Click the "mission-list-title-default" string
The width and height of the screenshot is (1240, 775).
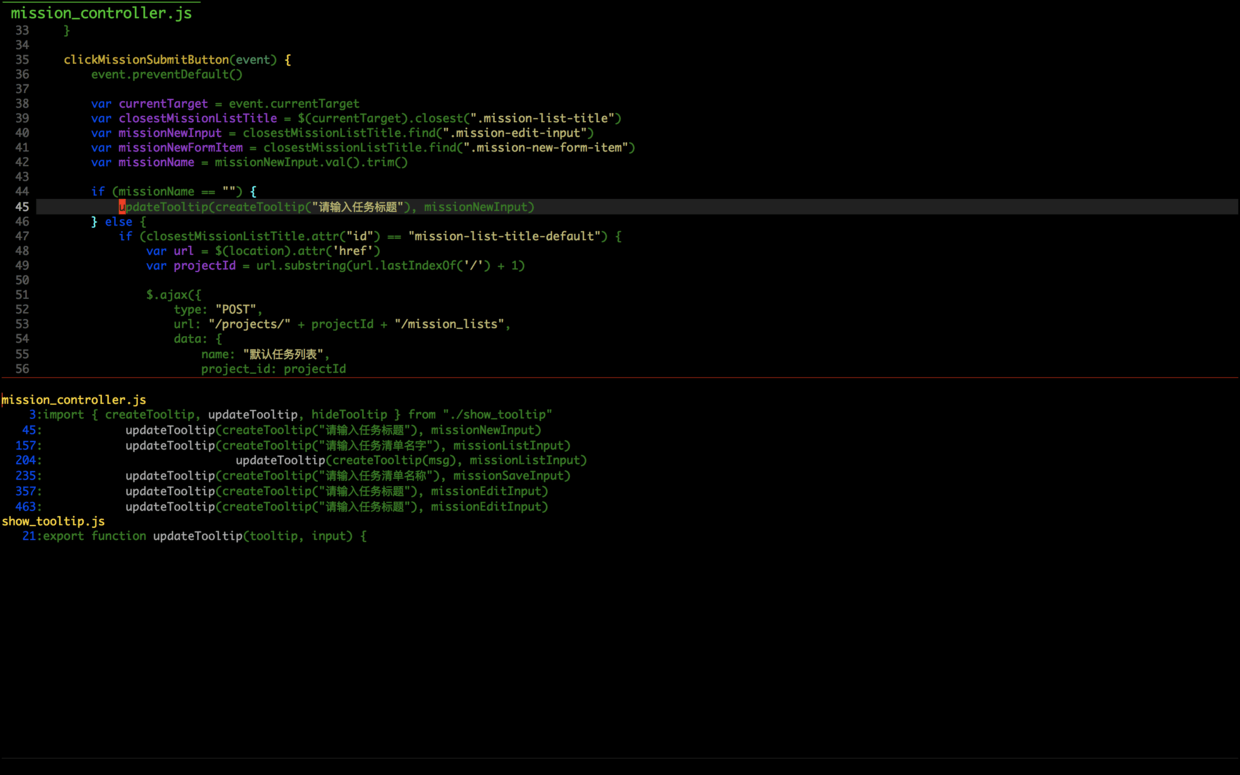tap(504, 236)
